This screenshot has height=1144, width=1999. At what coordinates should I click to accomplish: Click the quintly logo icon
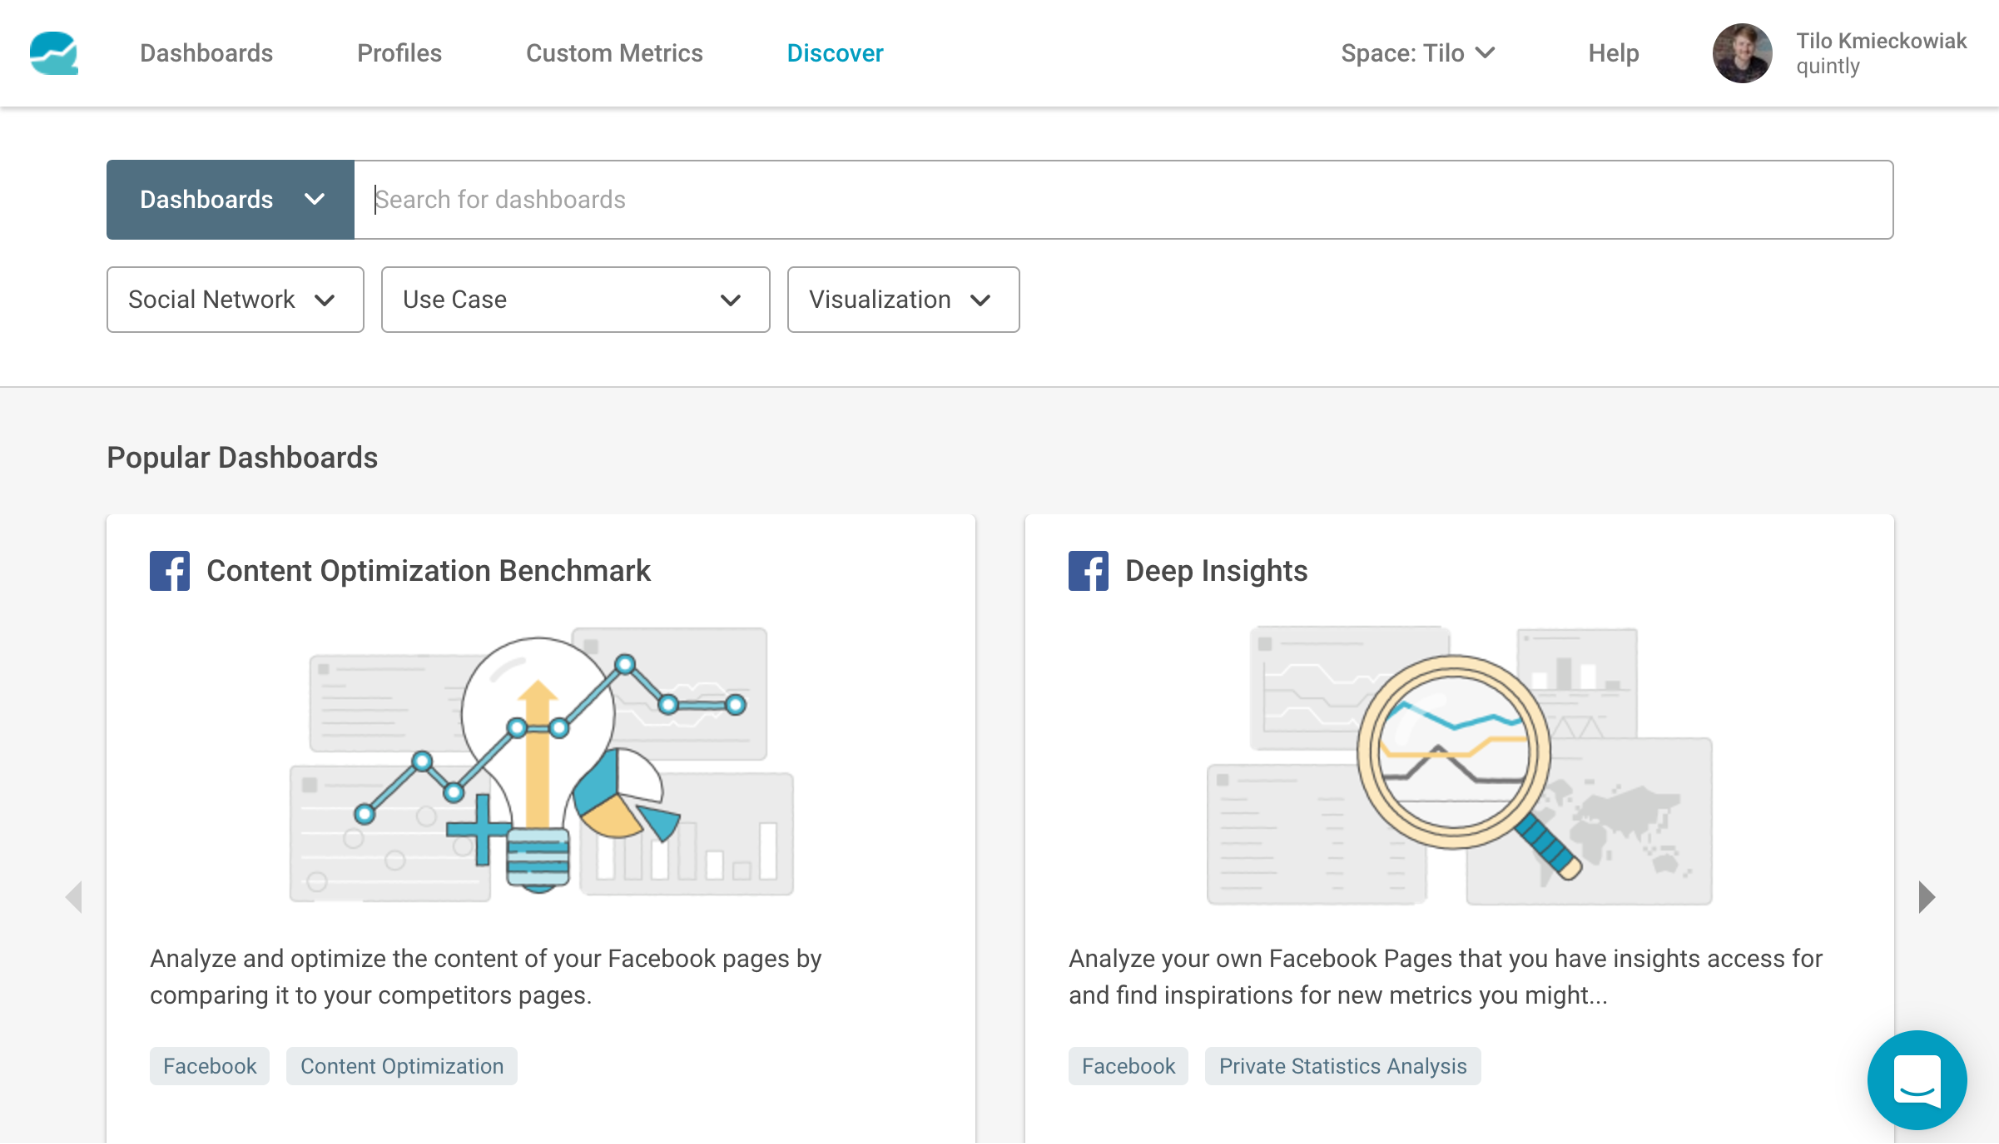click(x=54, y=53)
